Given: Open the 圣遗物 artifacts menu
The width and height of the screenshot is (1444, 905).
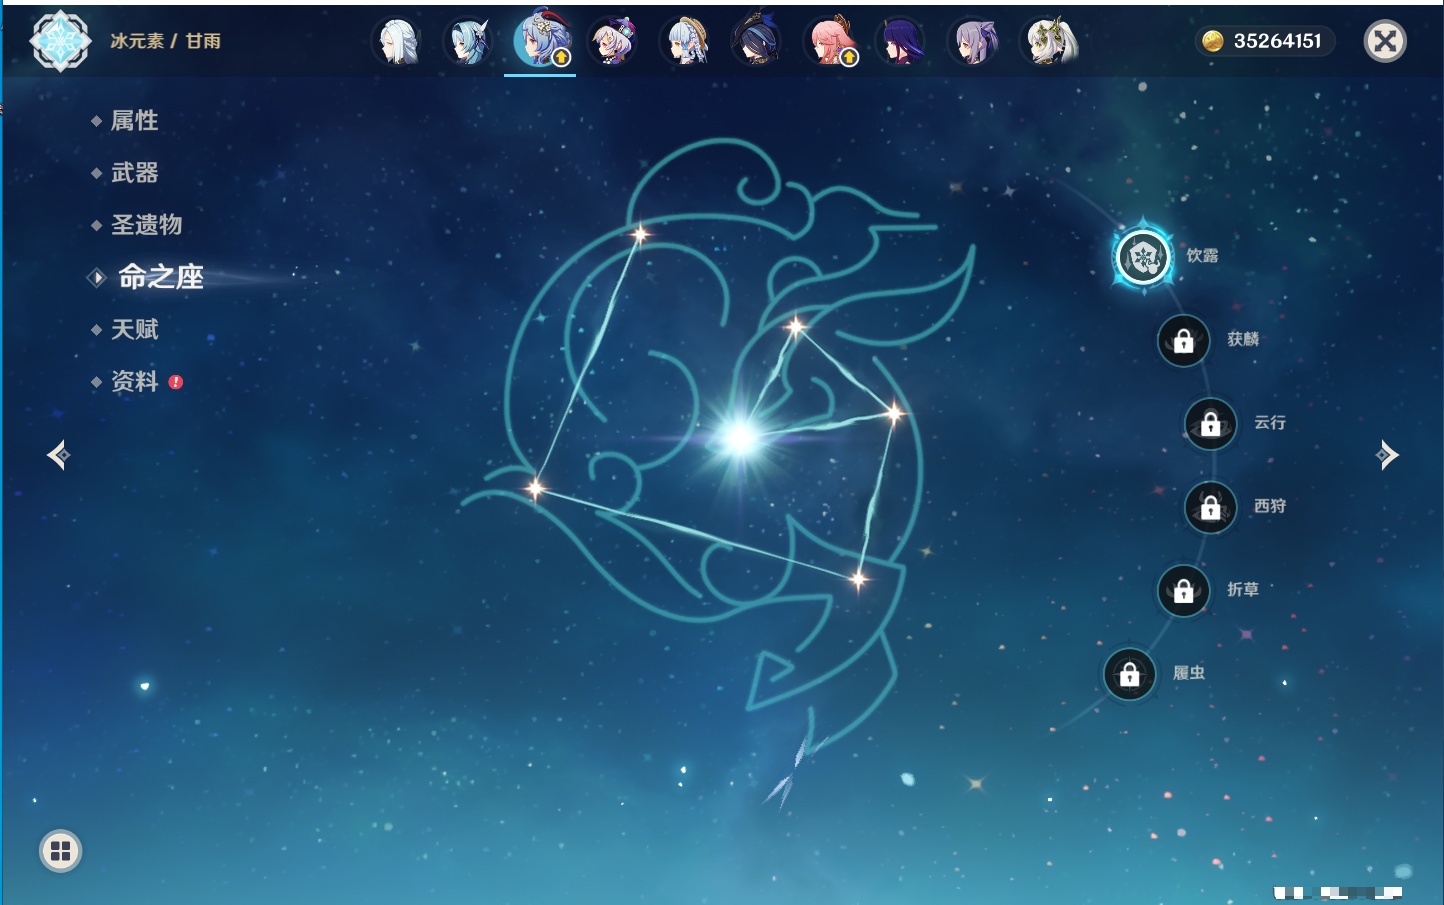Looking at the screenshot, I should point(146,225).
